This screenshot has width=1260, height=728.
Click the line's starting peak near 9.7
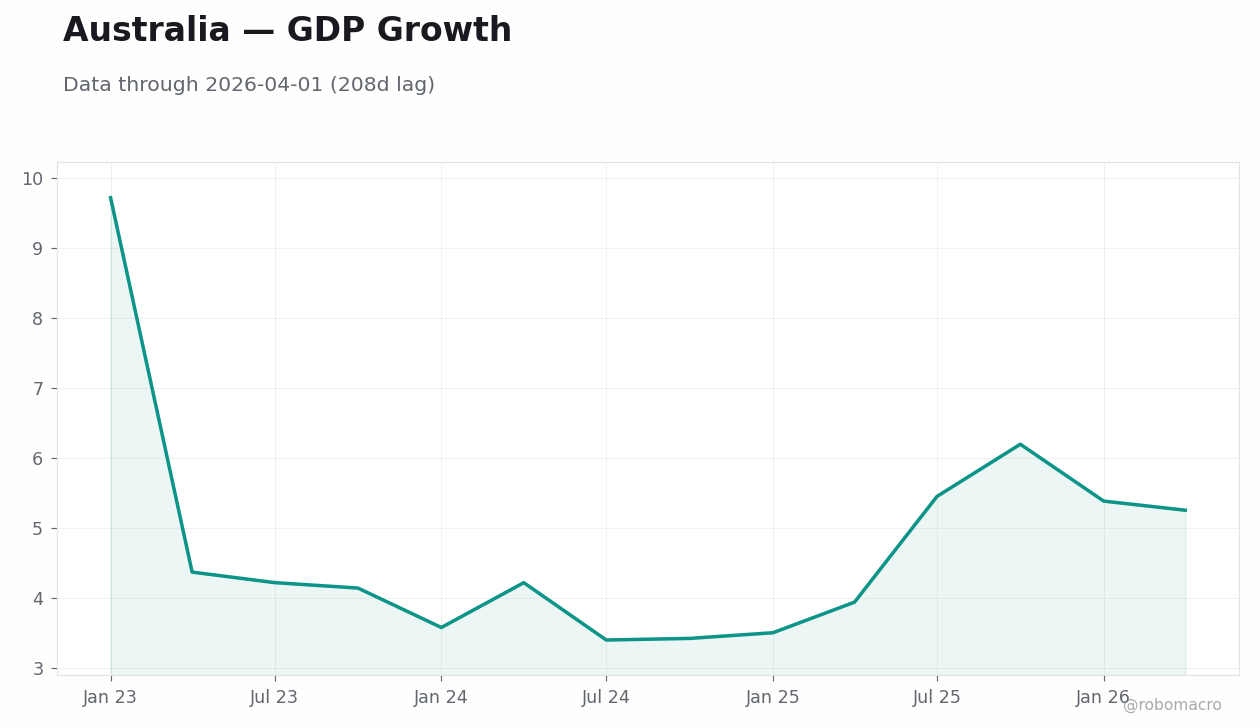[x=111, y=198]
